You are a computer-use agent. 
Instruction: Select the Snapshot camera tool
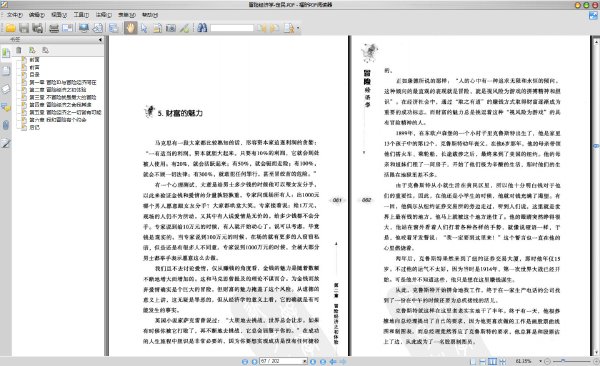[x=171, y=28]
